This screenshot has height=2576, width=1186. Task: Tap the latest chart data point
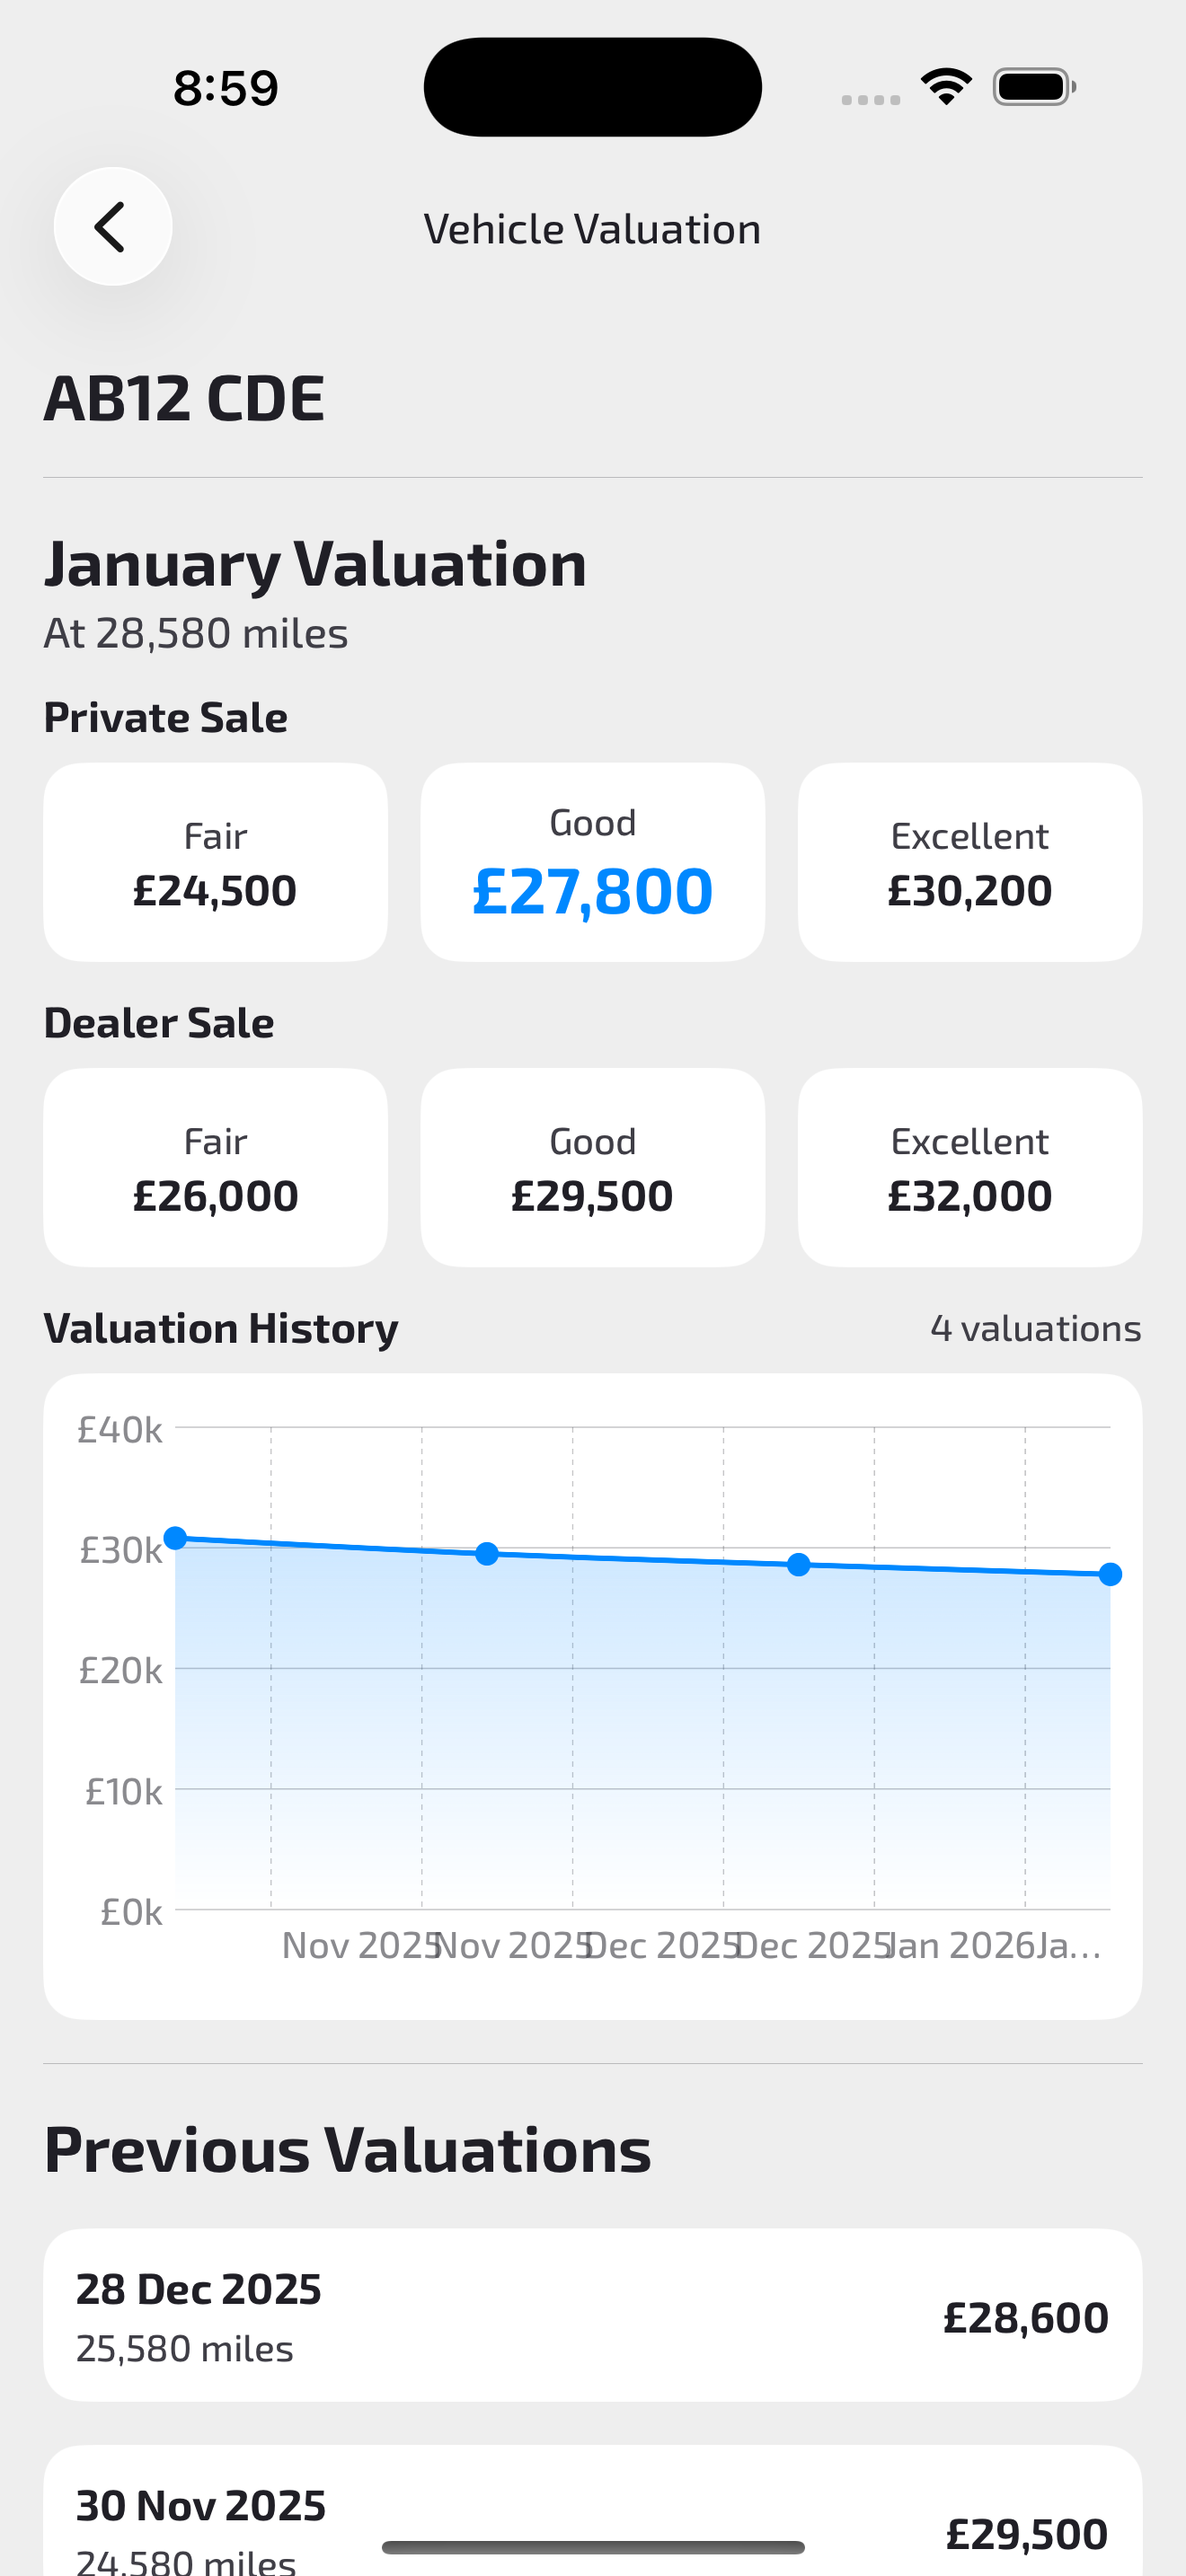tap(1109, 1575)
